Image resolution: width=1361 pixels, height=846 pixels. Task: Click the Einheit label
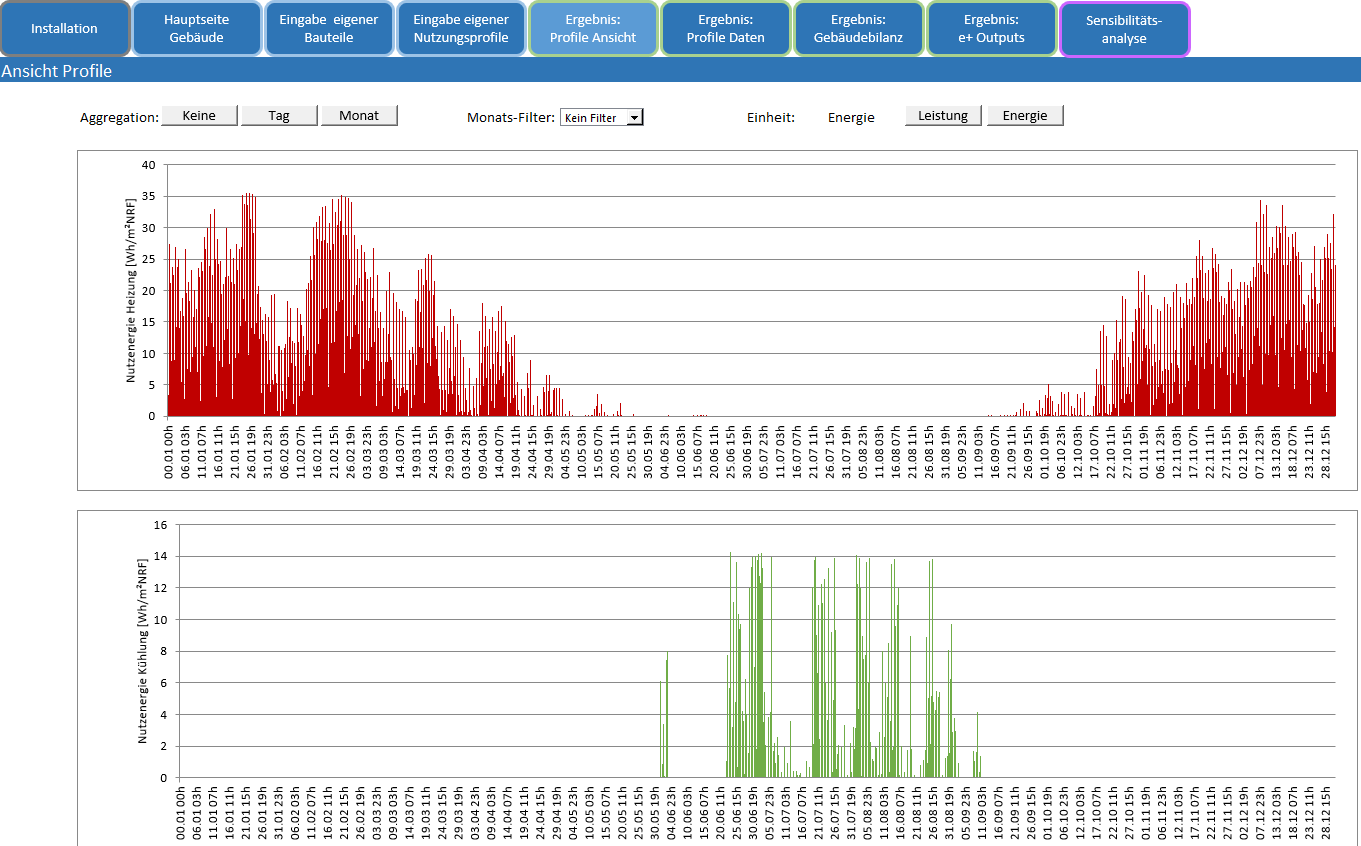tap(771, 118)
